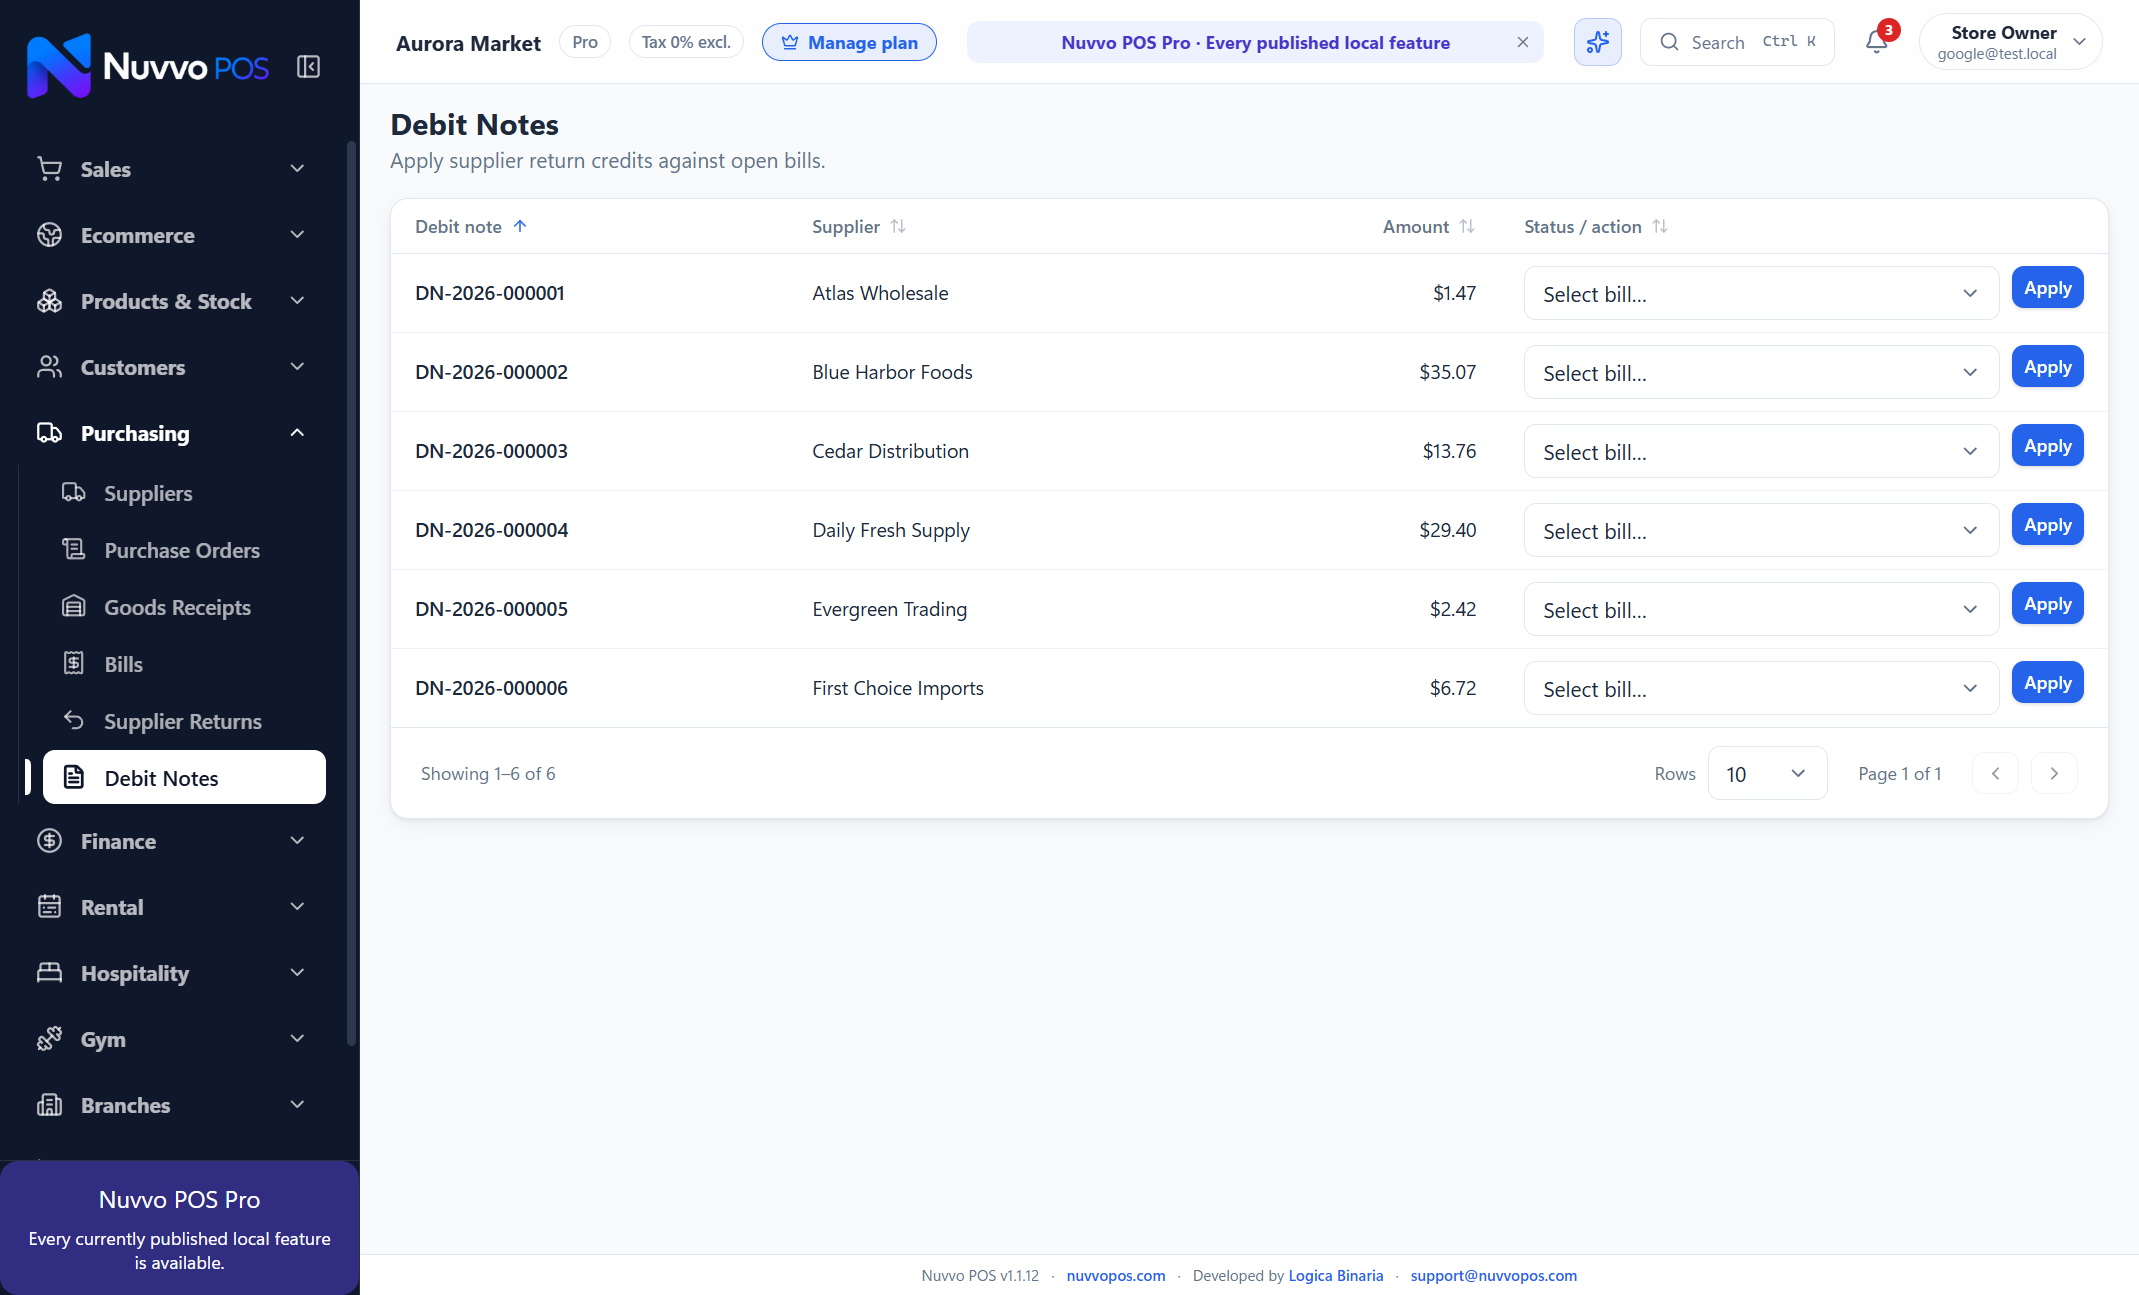Open Select bill dropdown for Evergreen Trading

coord(1760,609)
